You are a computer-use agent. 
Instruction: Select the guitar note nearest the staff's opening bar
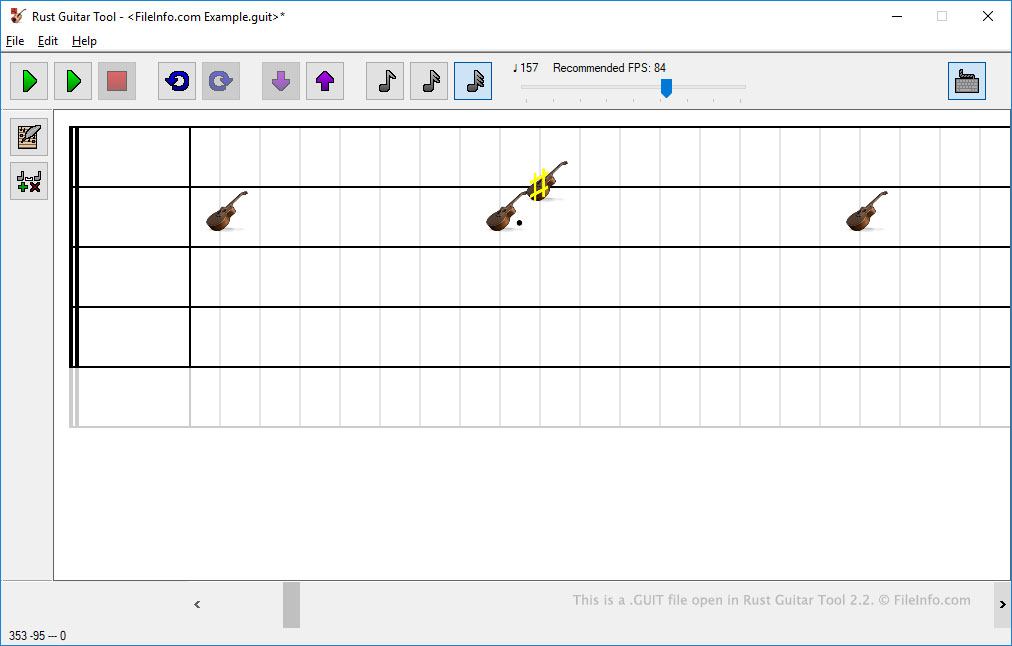click(x=227, y=211)
